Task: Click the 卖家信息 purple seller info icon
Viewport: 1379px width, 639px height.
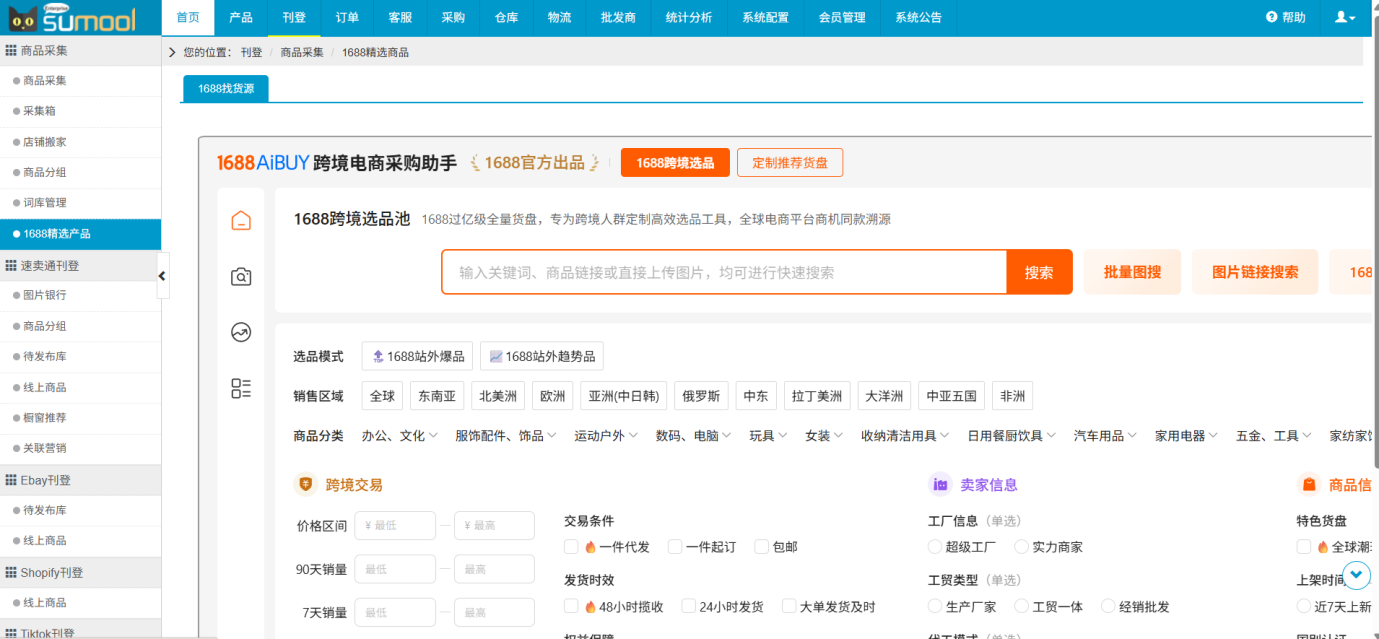Action: (938, 485)
